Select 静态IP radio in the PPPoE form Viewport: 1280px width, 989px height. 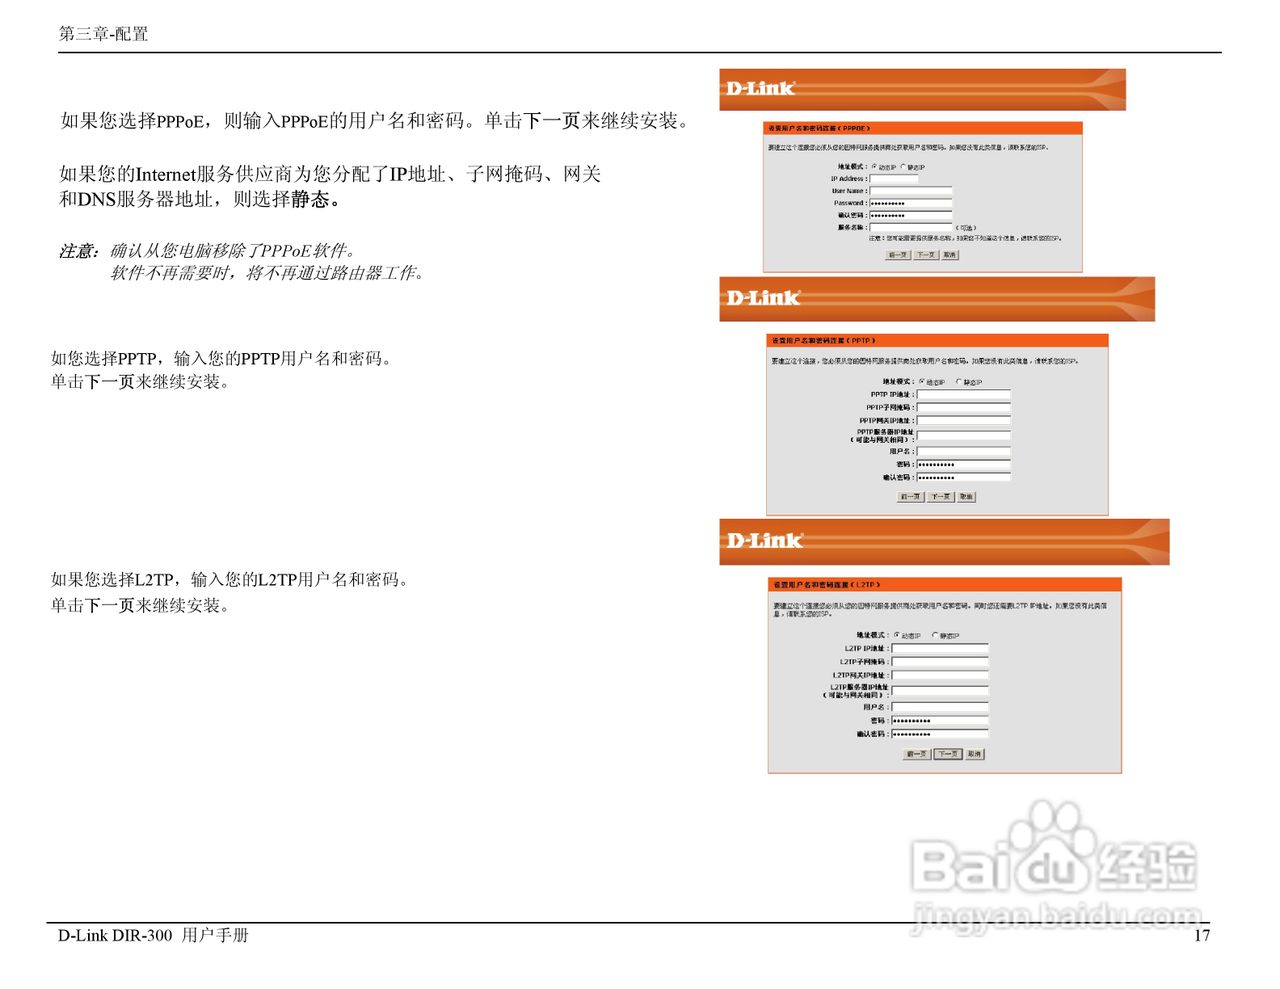click(x=903, y=166)
